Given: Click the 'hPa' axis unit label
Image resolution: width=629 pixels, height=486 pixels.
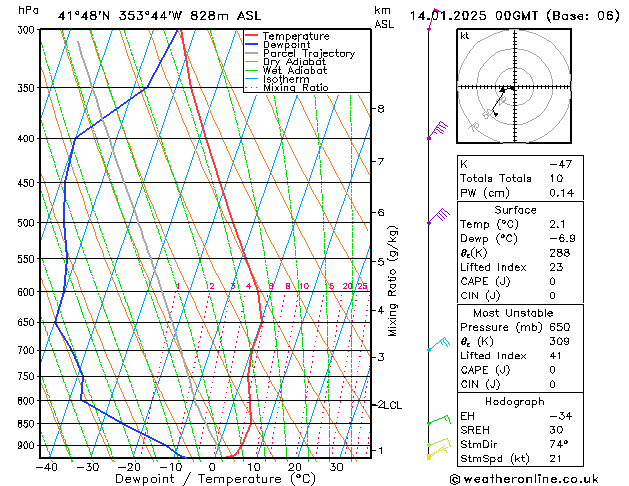Looking at the screenshot, I should [28, 10].
